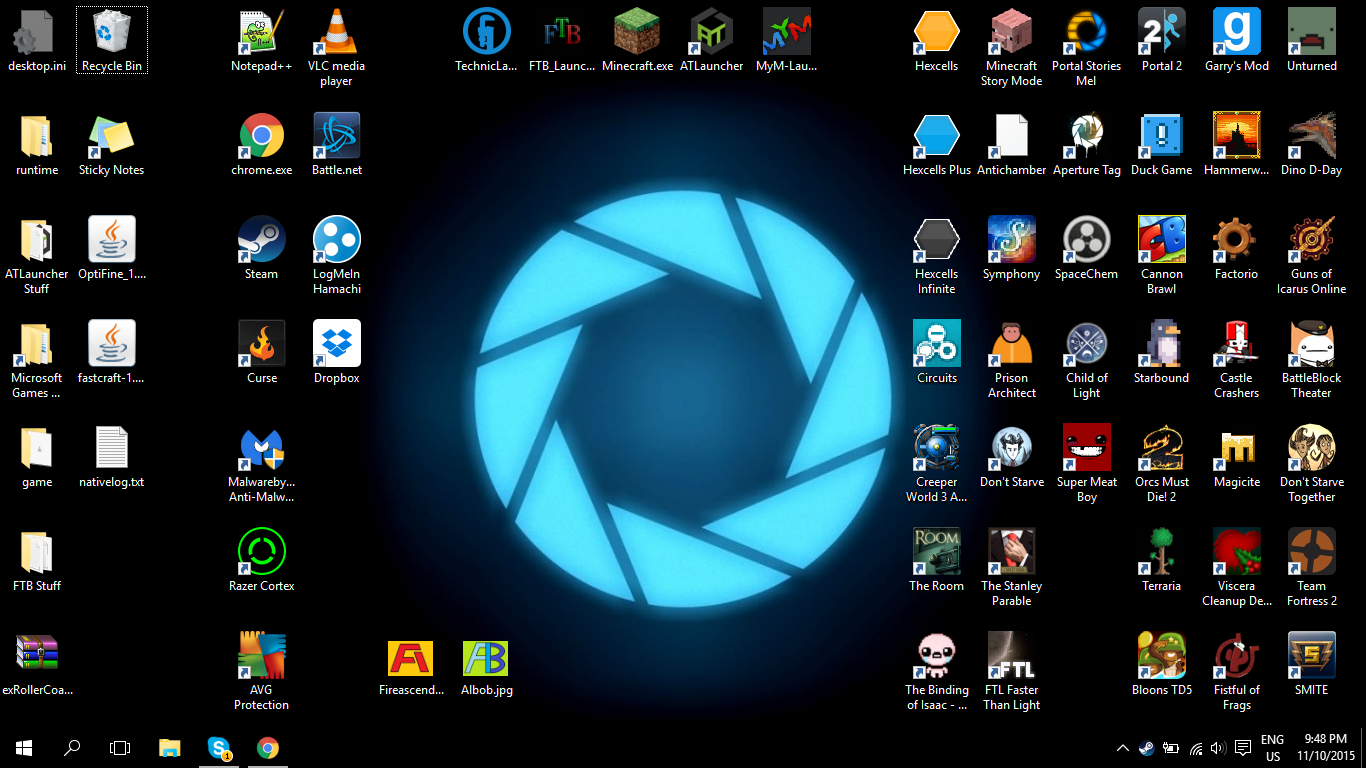Select the Portal 2 game shortcut

[x=1161, y=33]
